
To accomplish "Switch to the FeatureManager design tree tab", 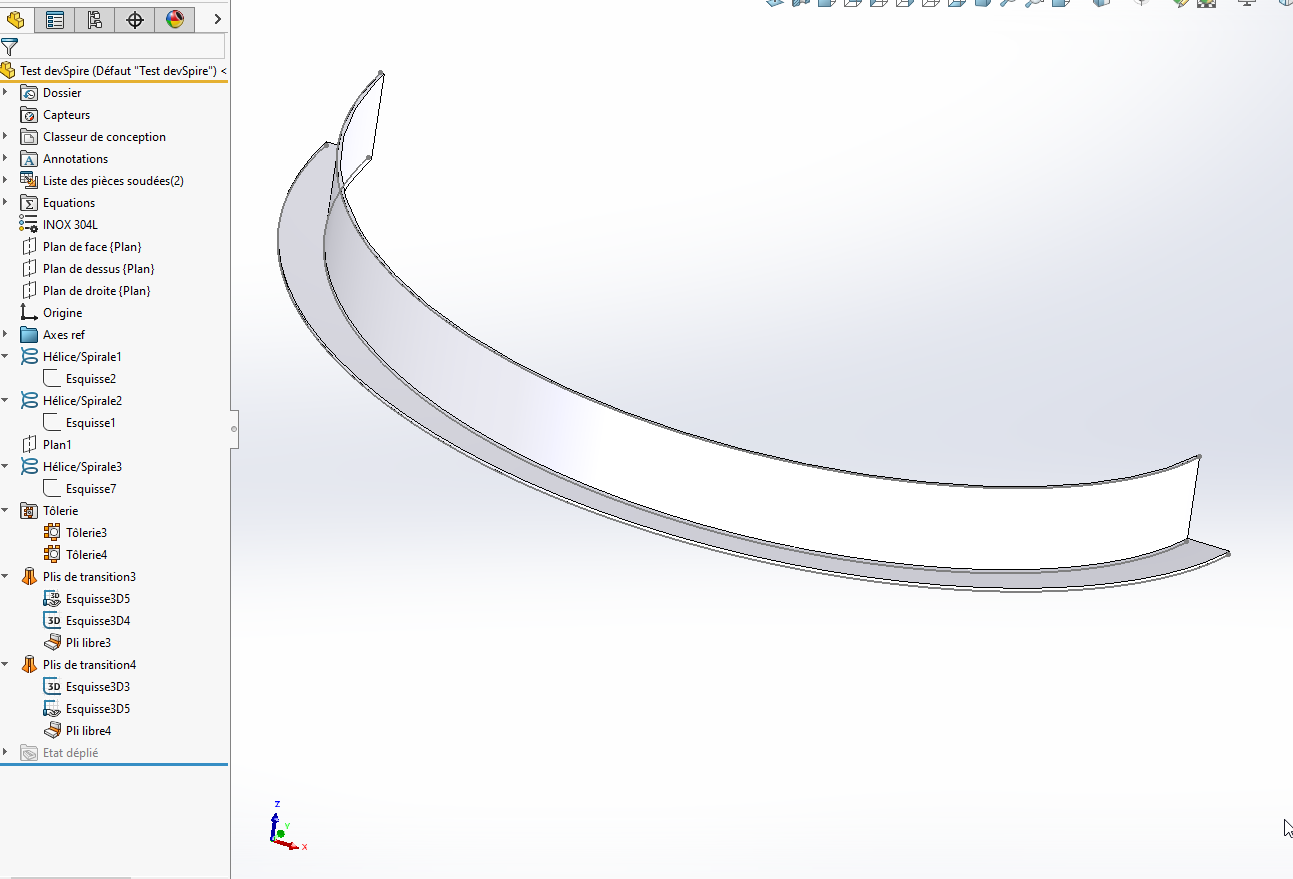I will click(16, 19).
